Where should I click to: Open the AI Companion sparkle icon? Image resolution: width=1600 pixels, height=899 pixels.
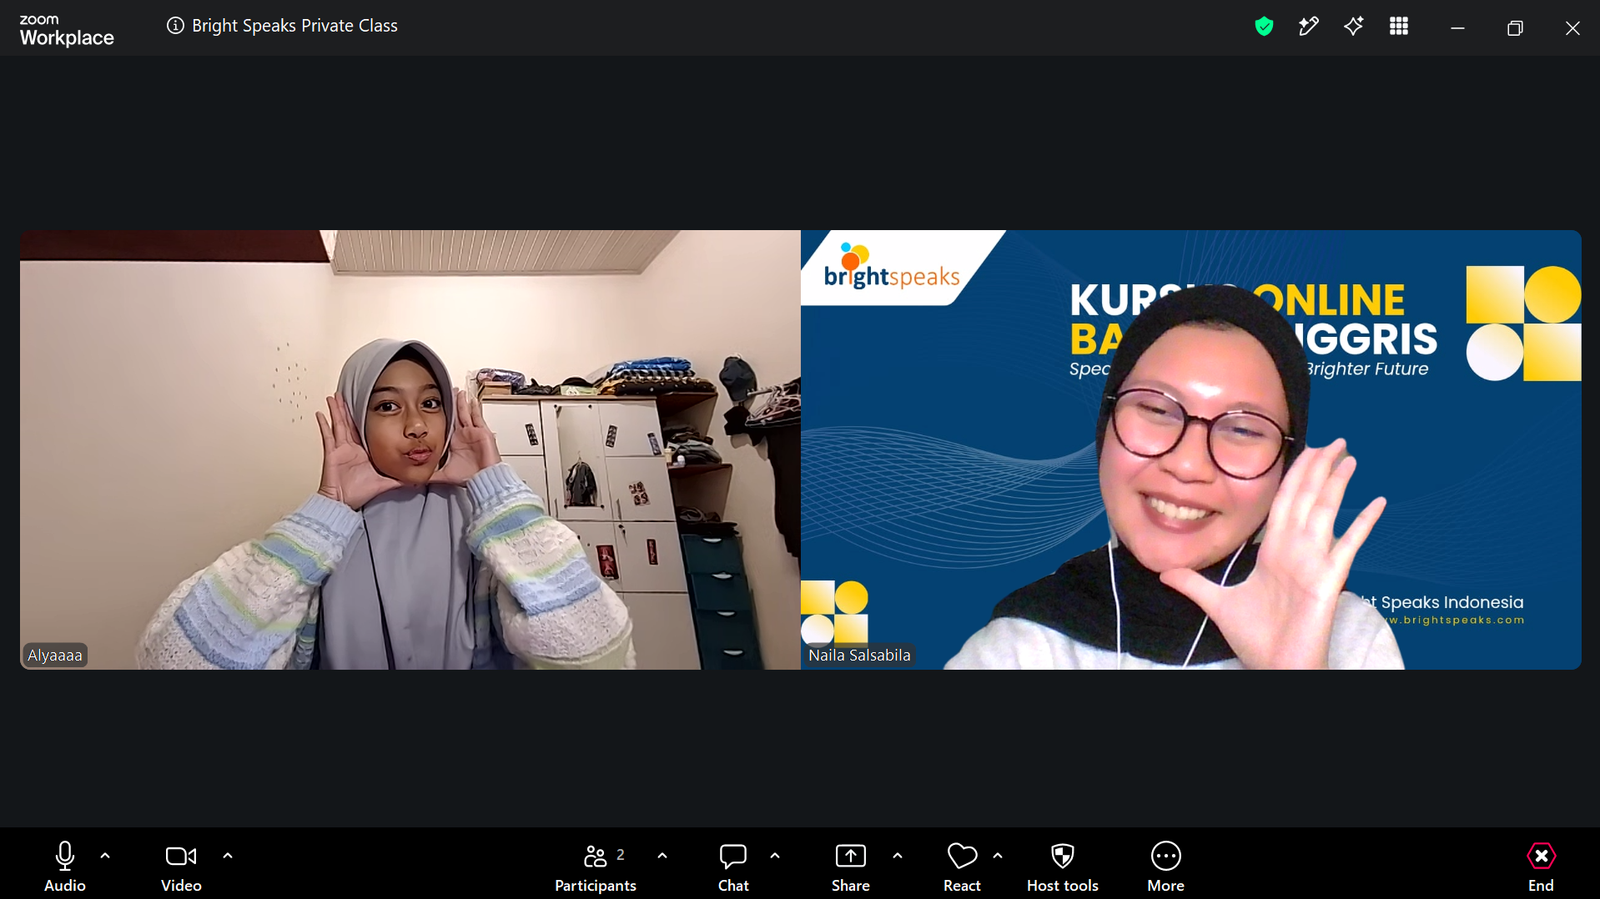coord(1354,27)
